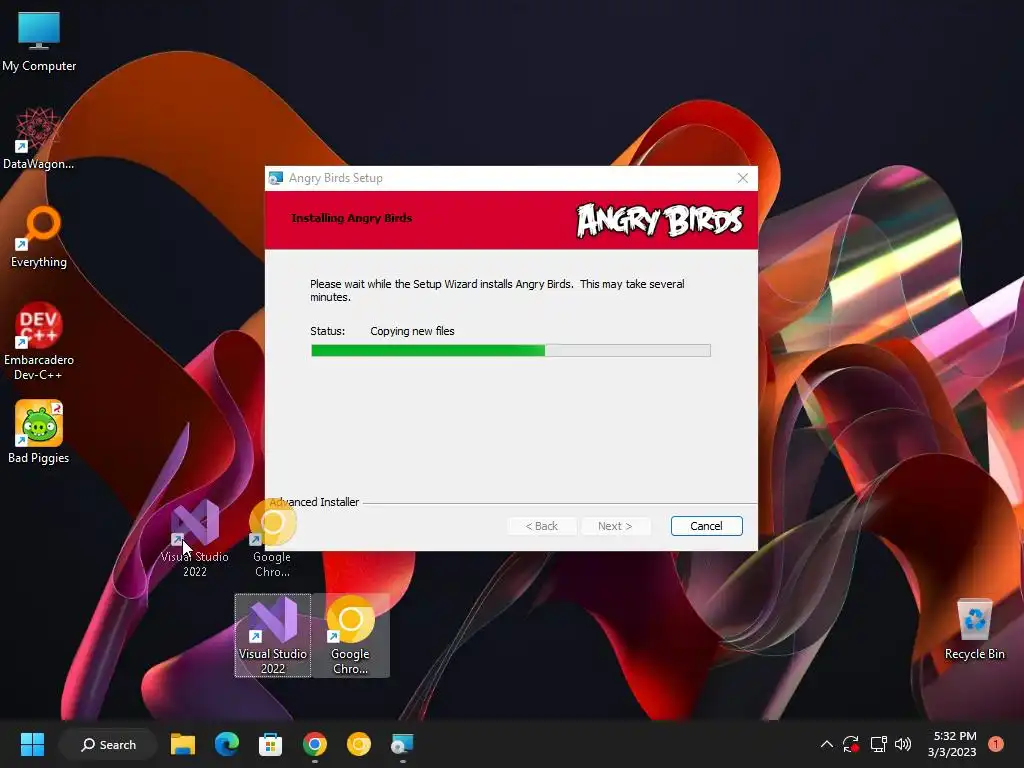This screenshot has width=1024, height=768.
Task: Click the disabled Back button
Action: point(542,526)
